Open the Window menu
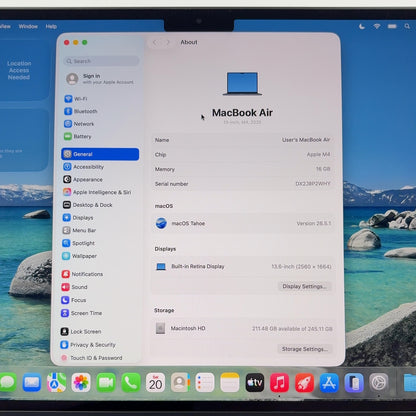This screenshot has width=416, height=416. [x=28, y=26]
